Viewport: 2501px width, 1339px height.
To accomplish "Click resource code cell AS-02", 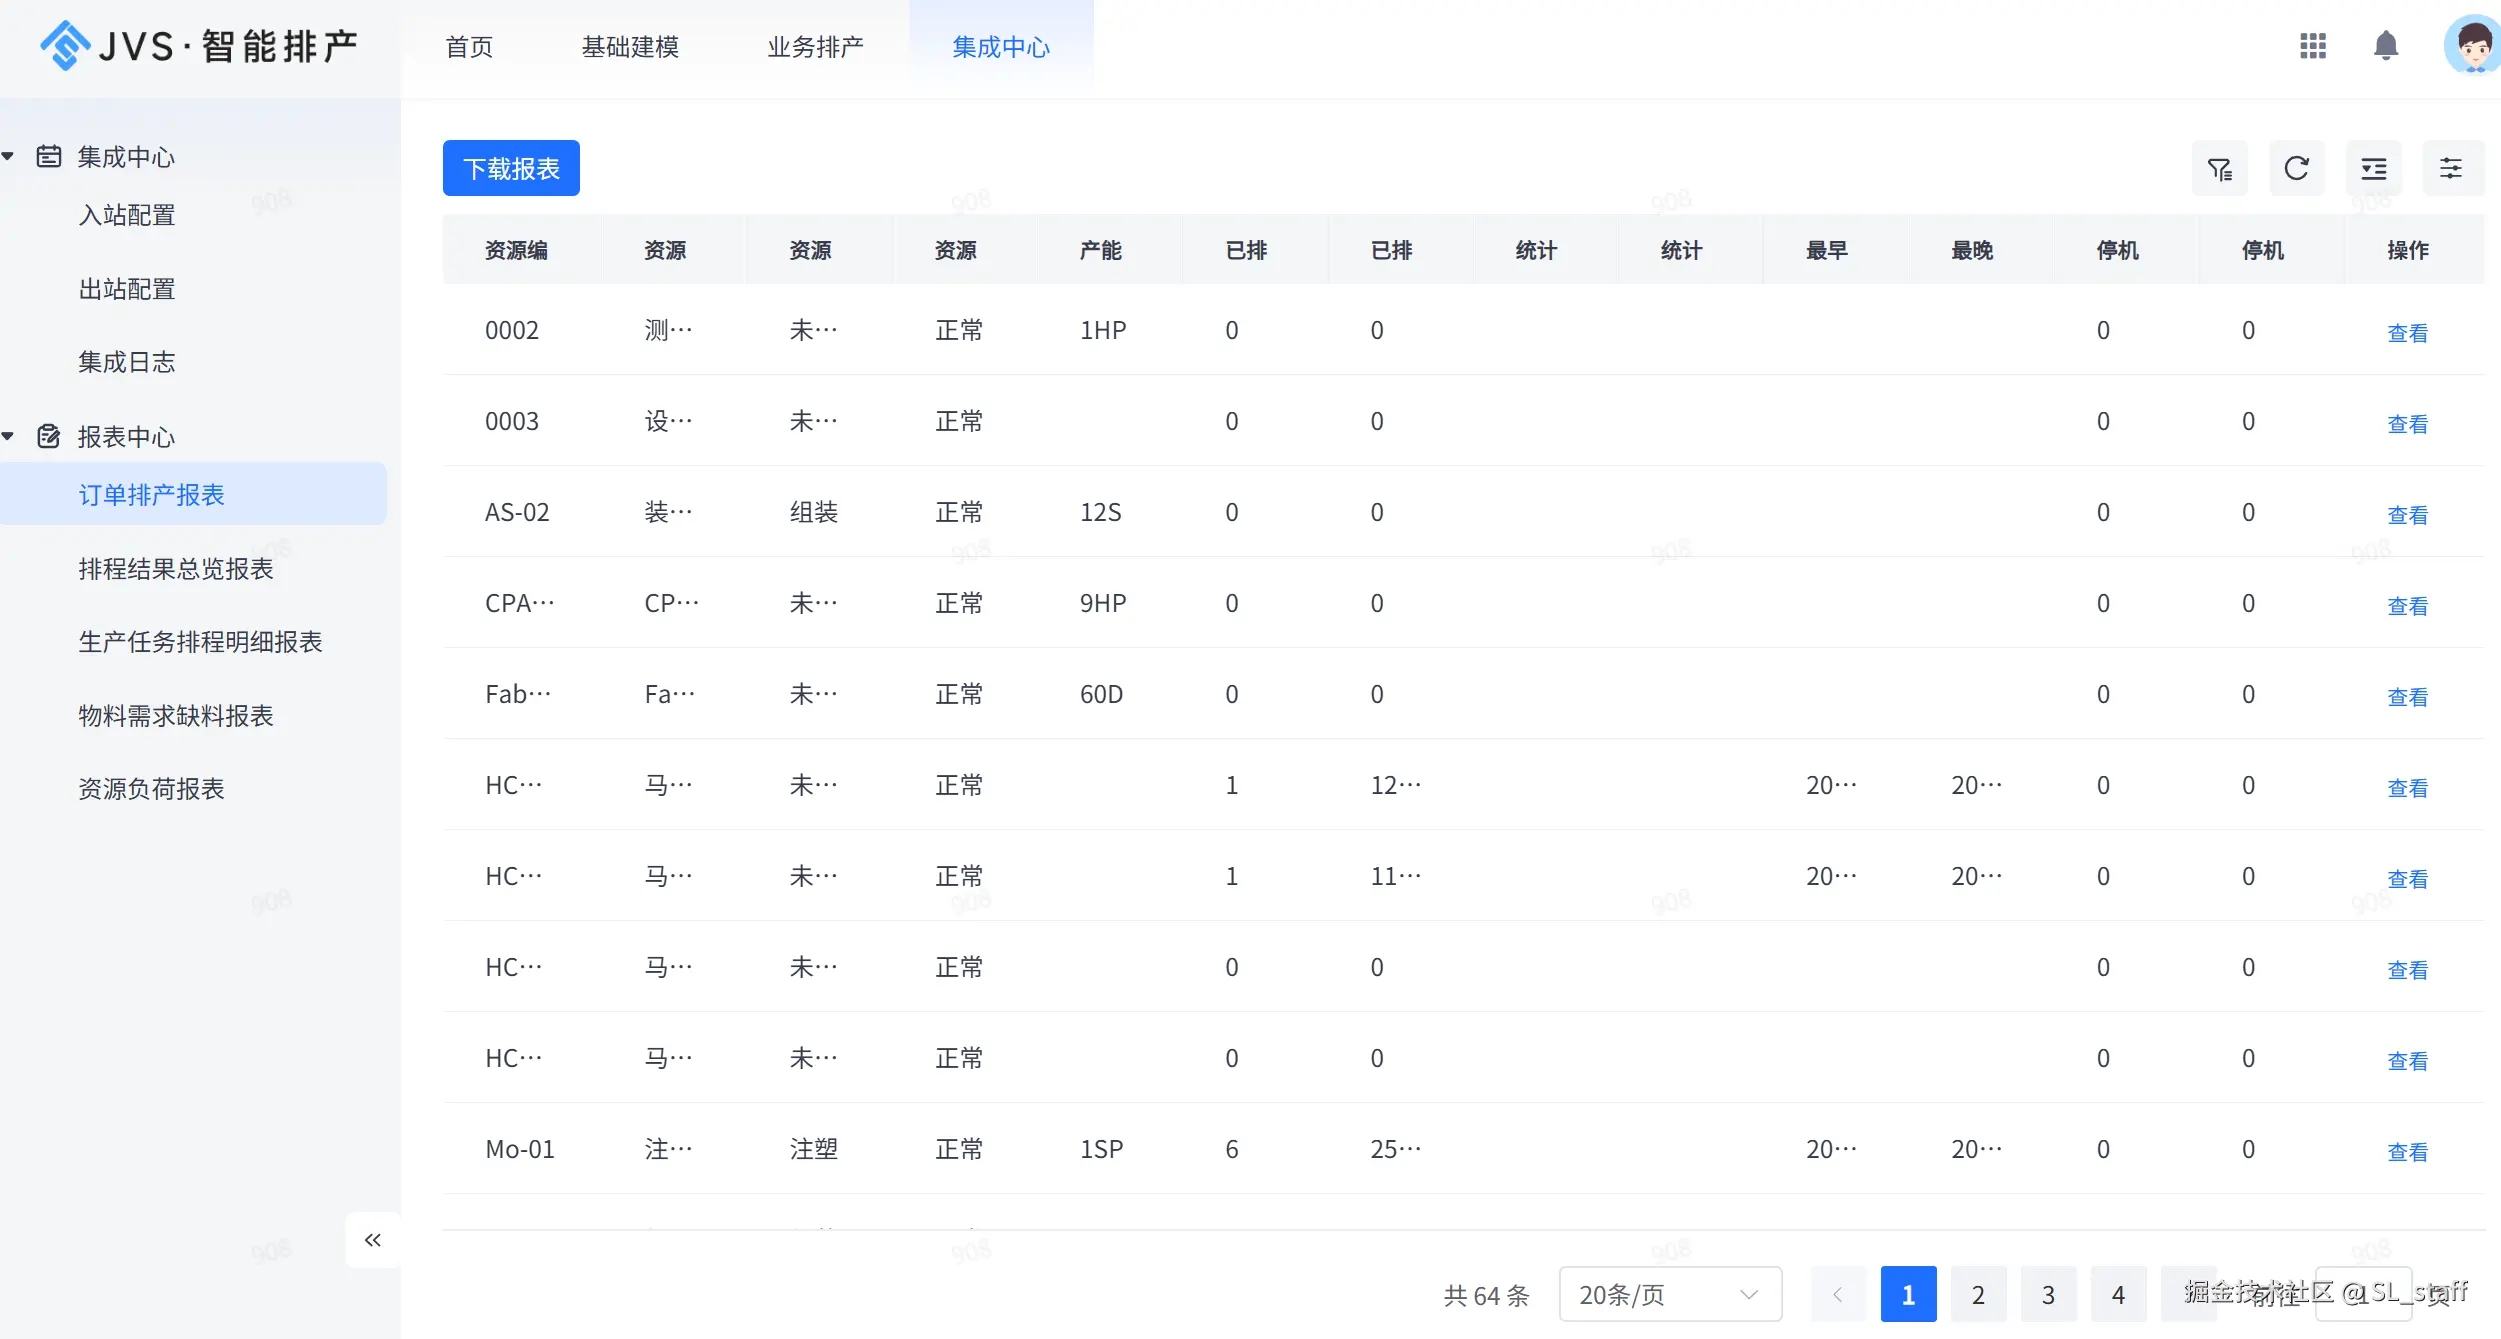I will pyautogui.click(x=517, y=512).
